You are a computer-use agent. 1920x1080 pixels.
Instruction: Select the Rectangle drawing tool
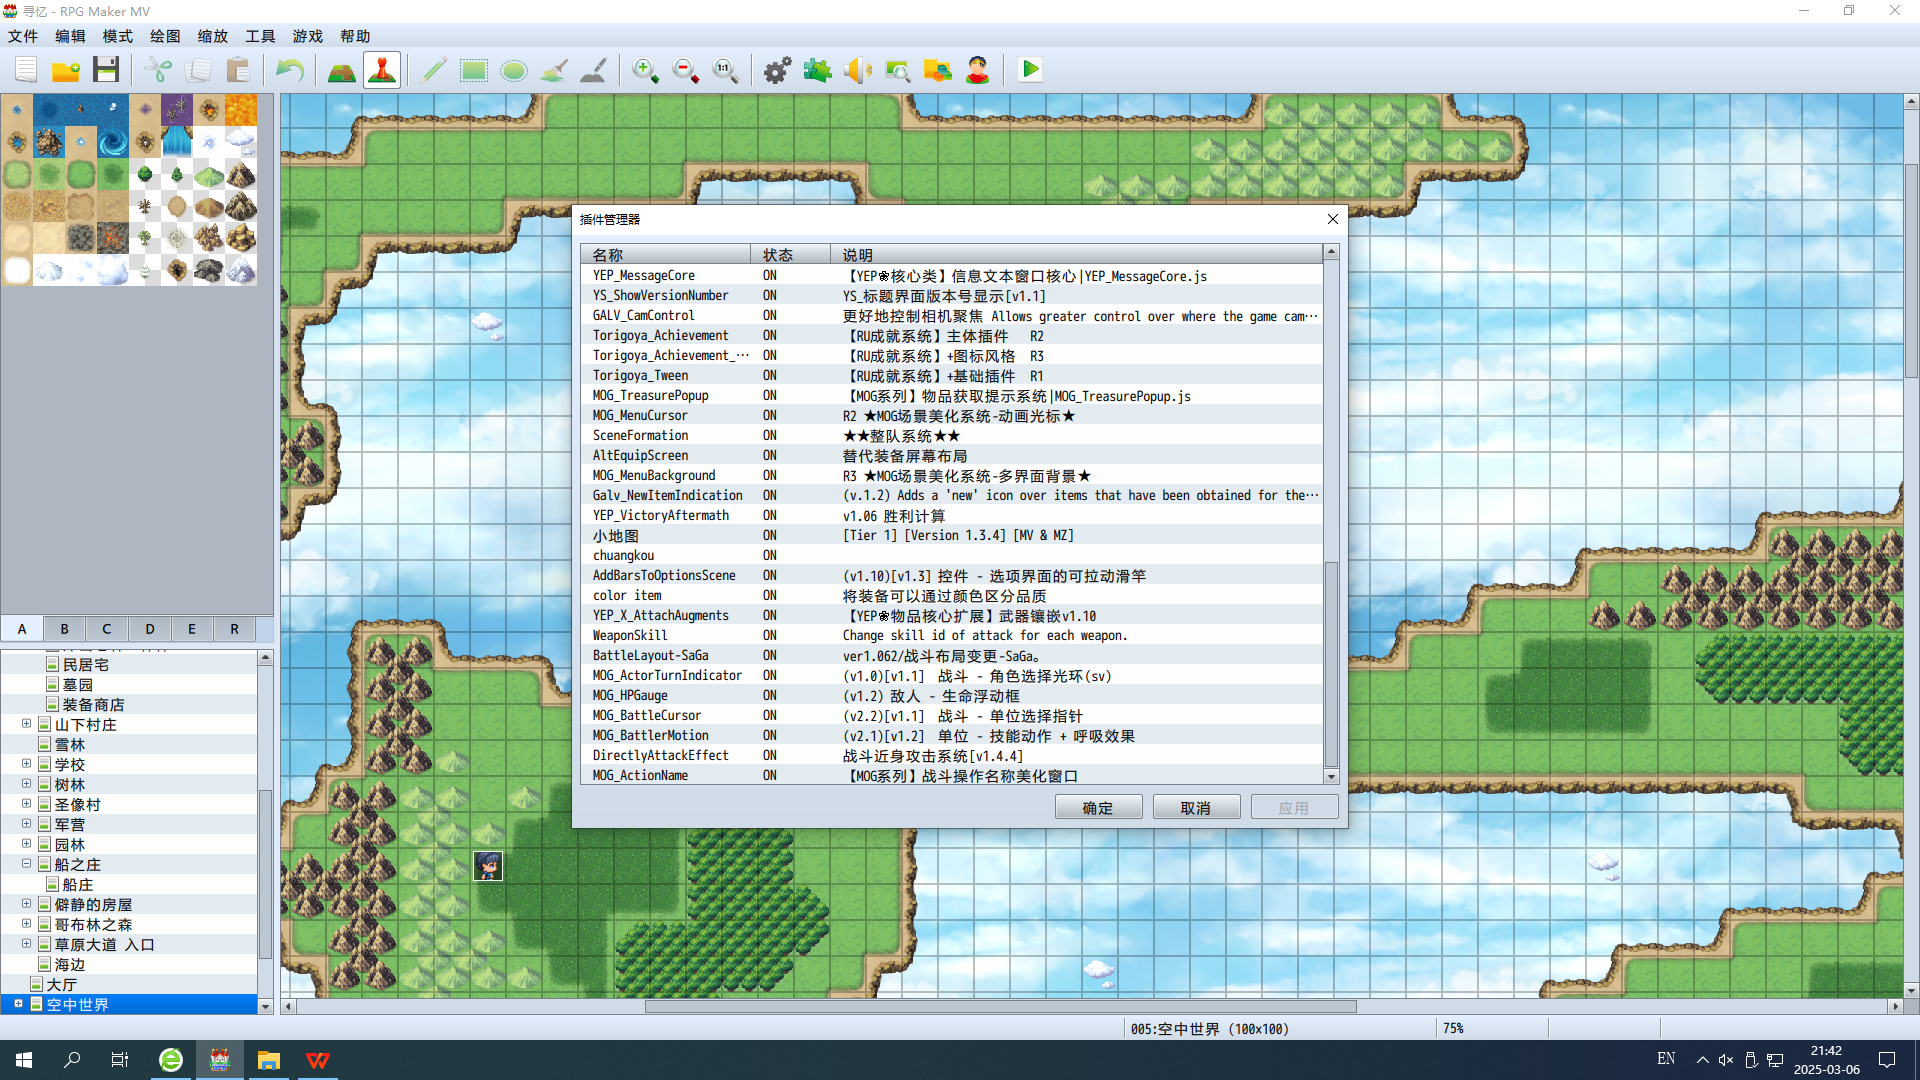point(474,70)
